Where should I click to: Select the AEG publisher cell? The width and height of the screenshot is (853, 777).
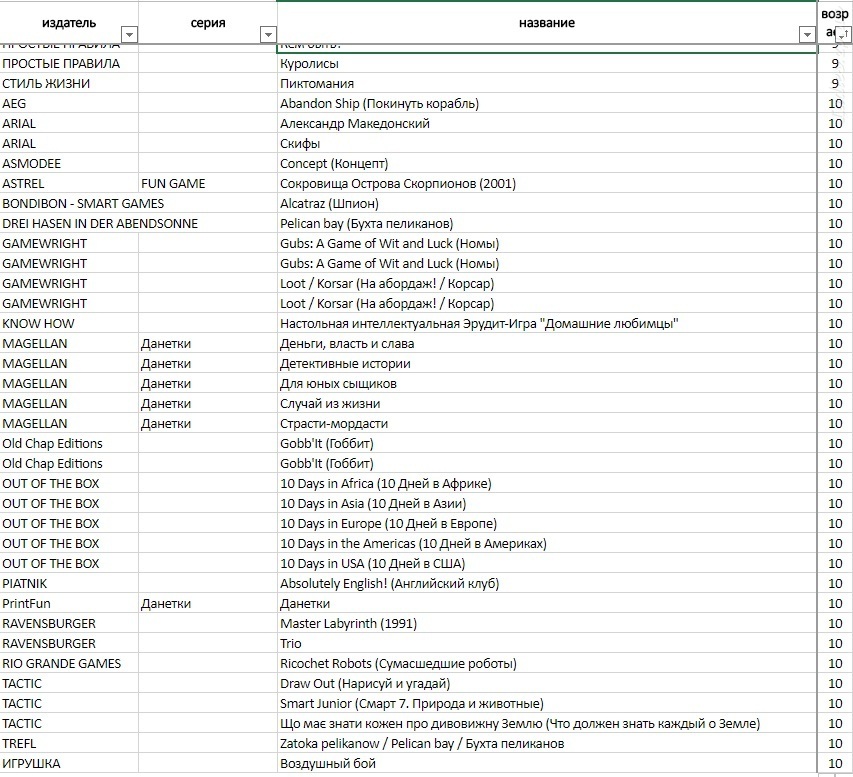click(x=69, y=103)
